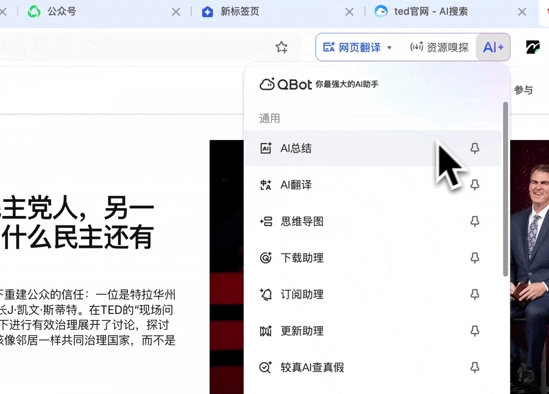Choose 思维导图 in the QBot list
Viewport: 549px width, 394px height.
tap(373, 221)
